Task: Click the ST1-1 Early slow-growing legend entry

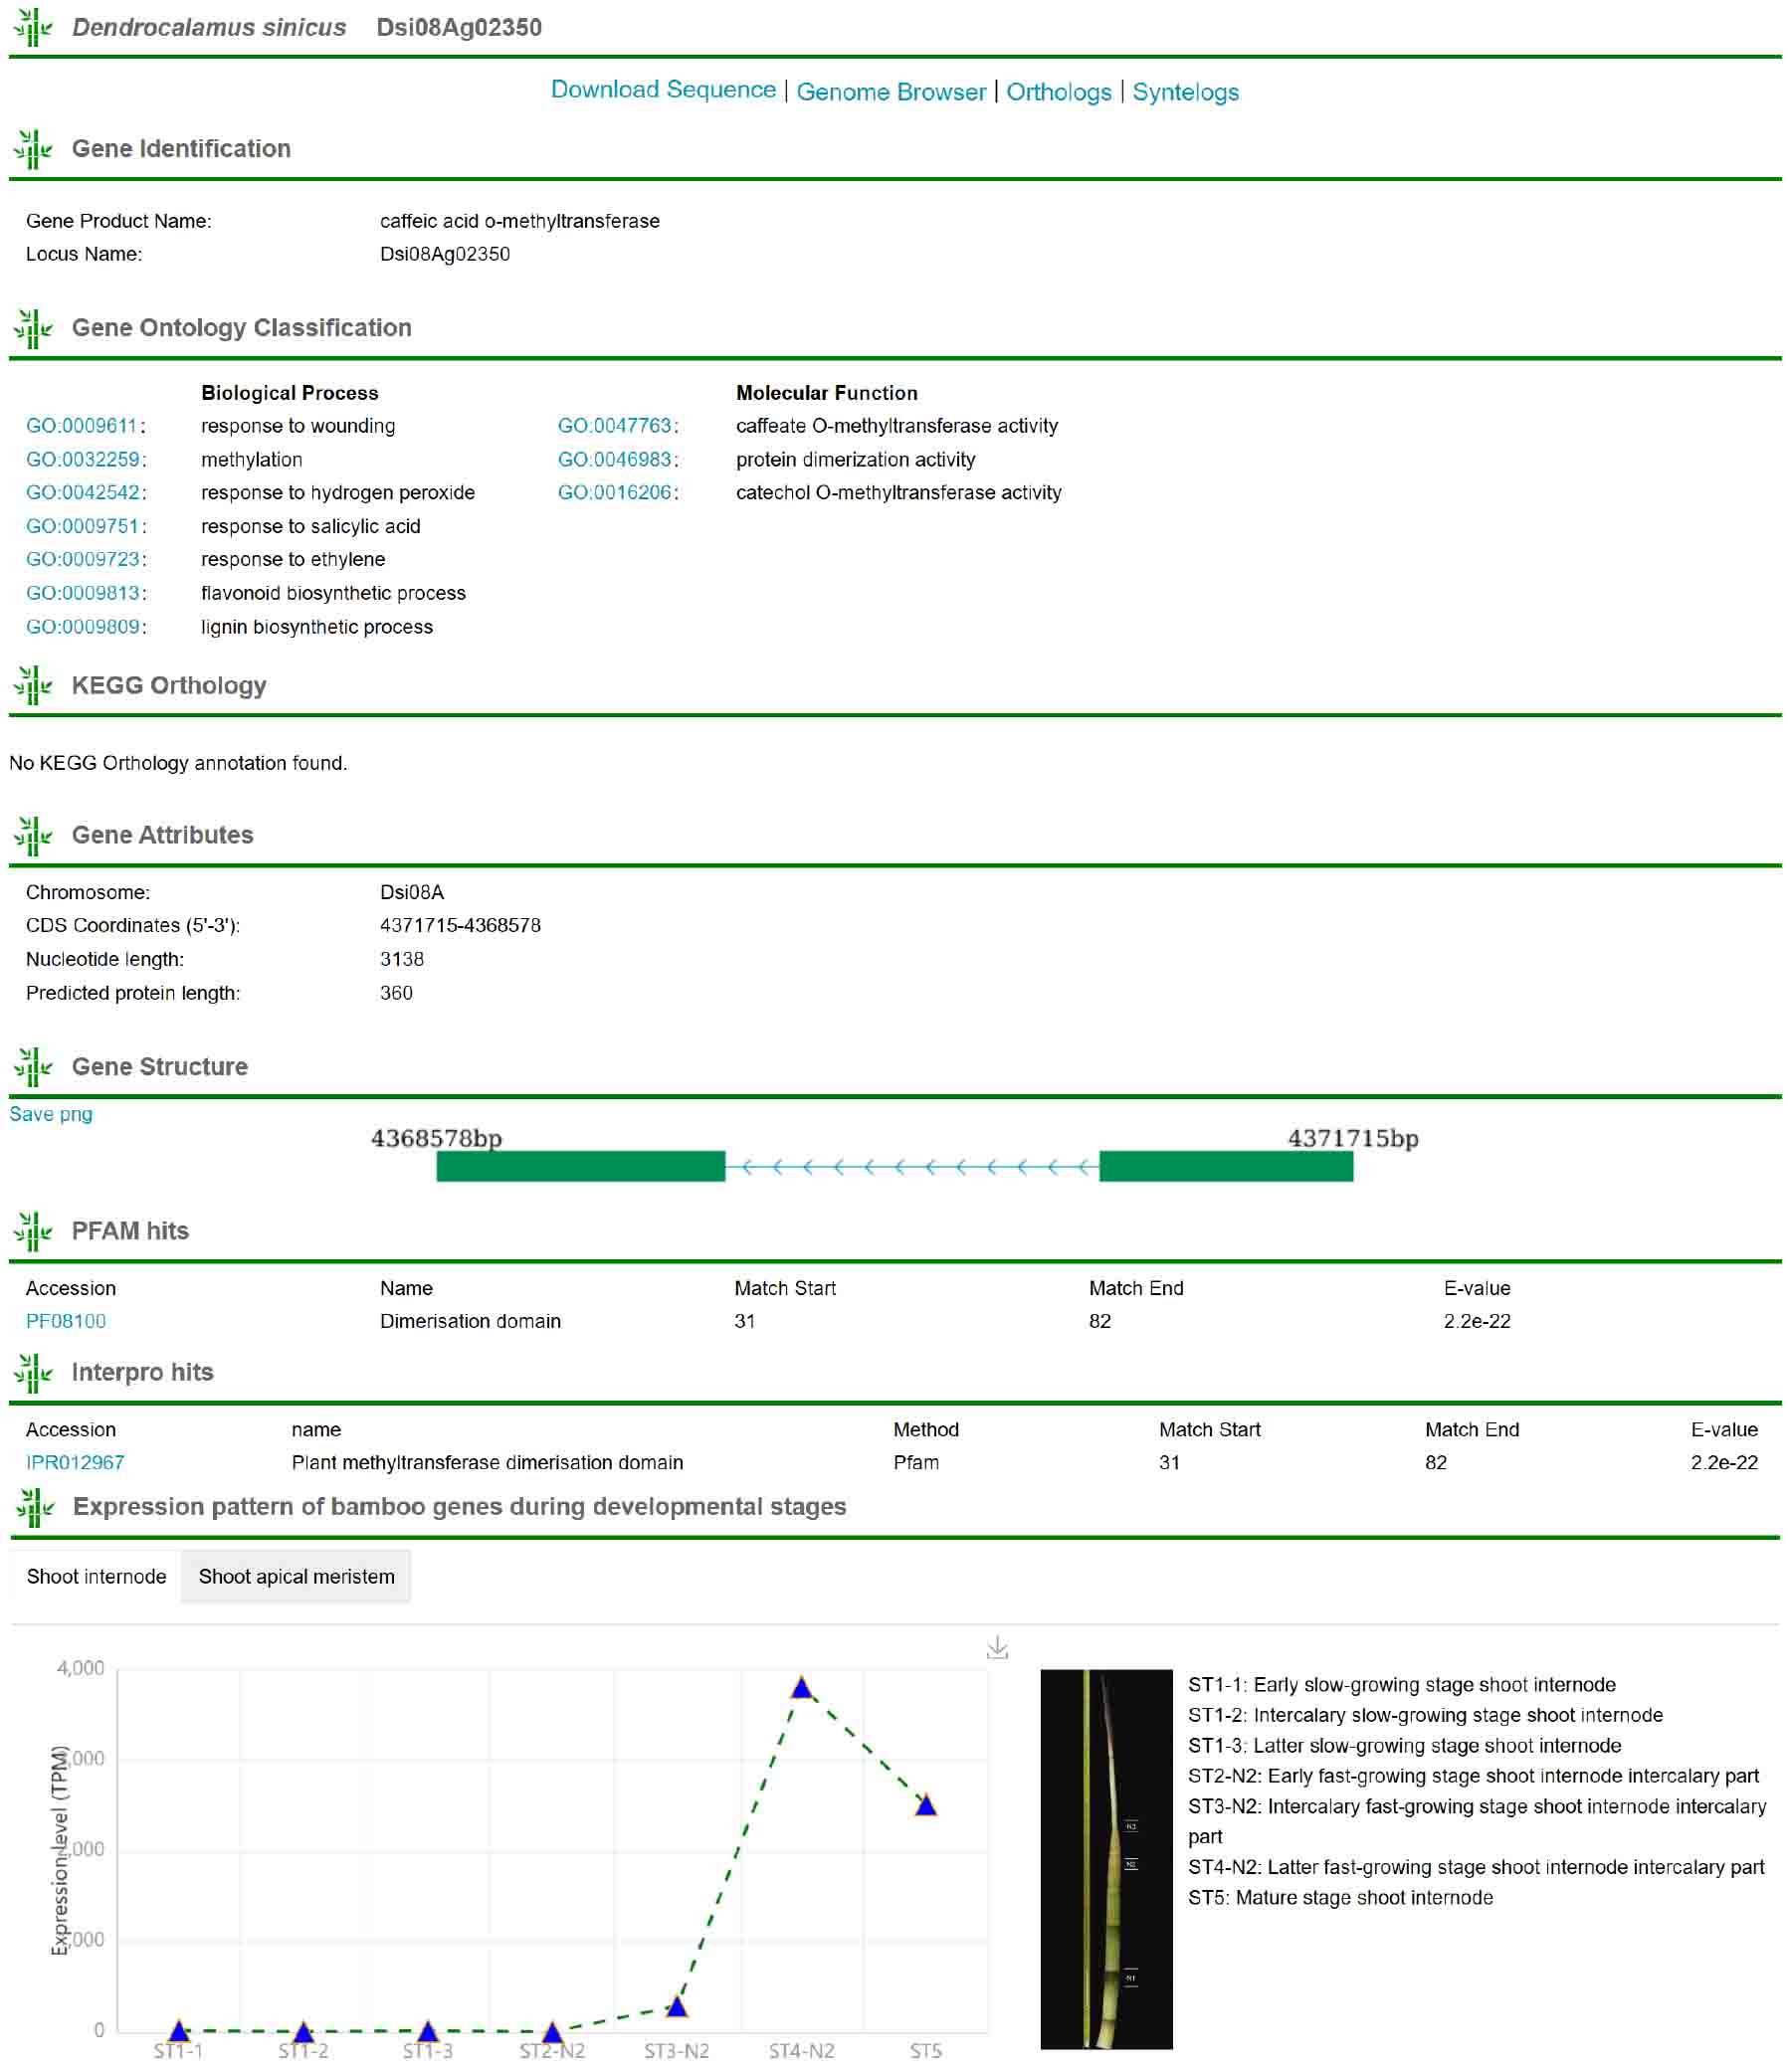Action: coord(1402,1684)
